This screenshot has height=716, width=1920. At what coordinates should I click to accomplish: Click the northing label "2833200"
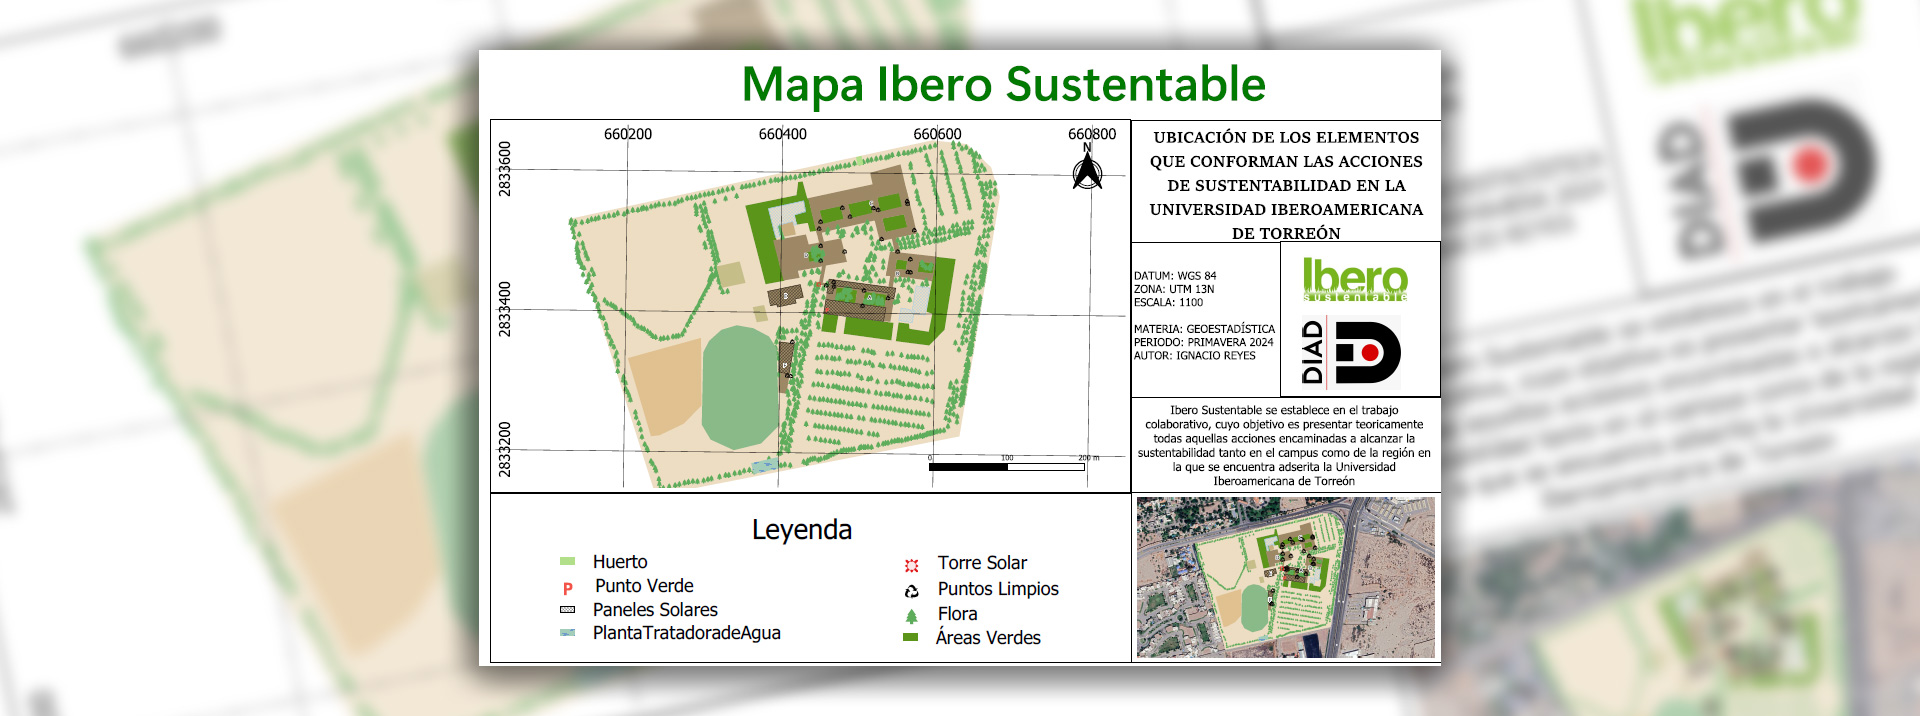[x=505, y=449]
